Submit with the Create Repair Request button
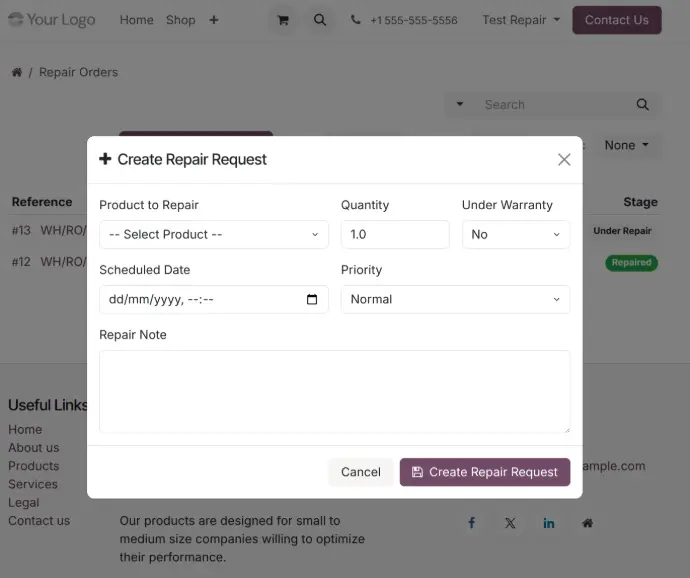 click(x=485, y=472)
